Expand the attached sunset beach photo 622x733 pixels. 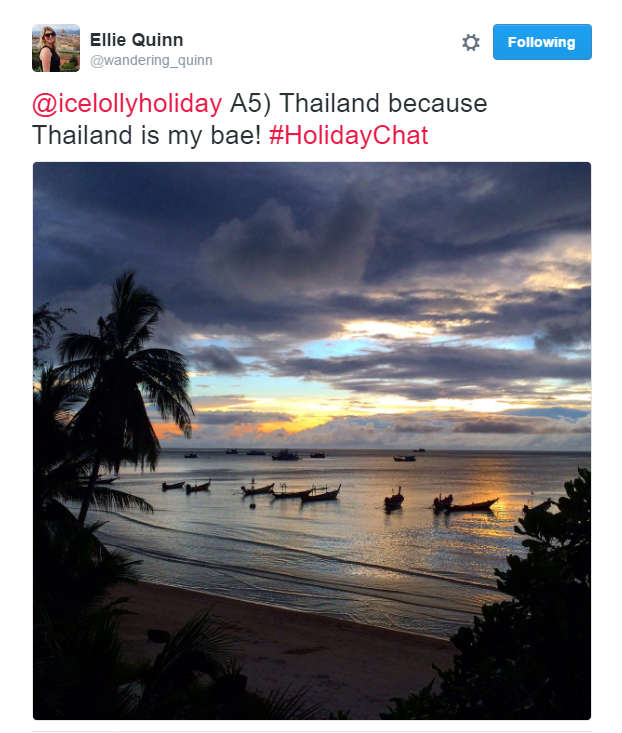point(312,441)
